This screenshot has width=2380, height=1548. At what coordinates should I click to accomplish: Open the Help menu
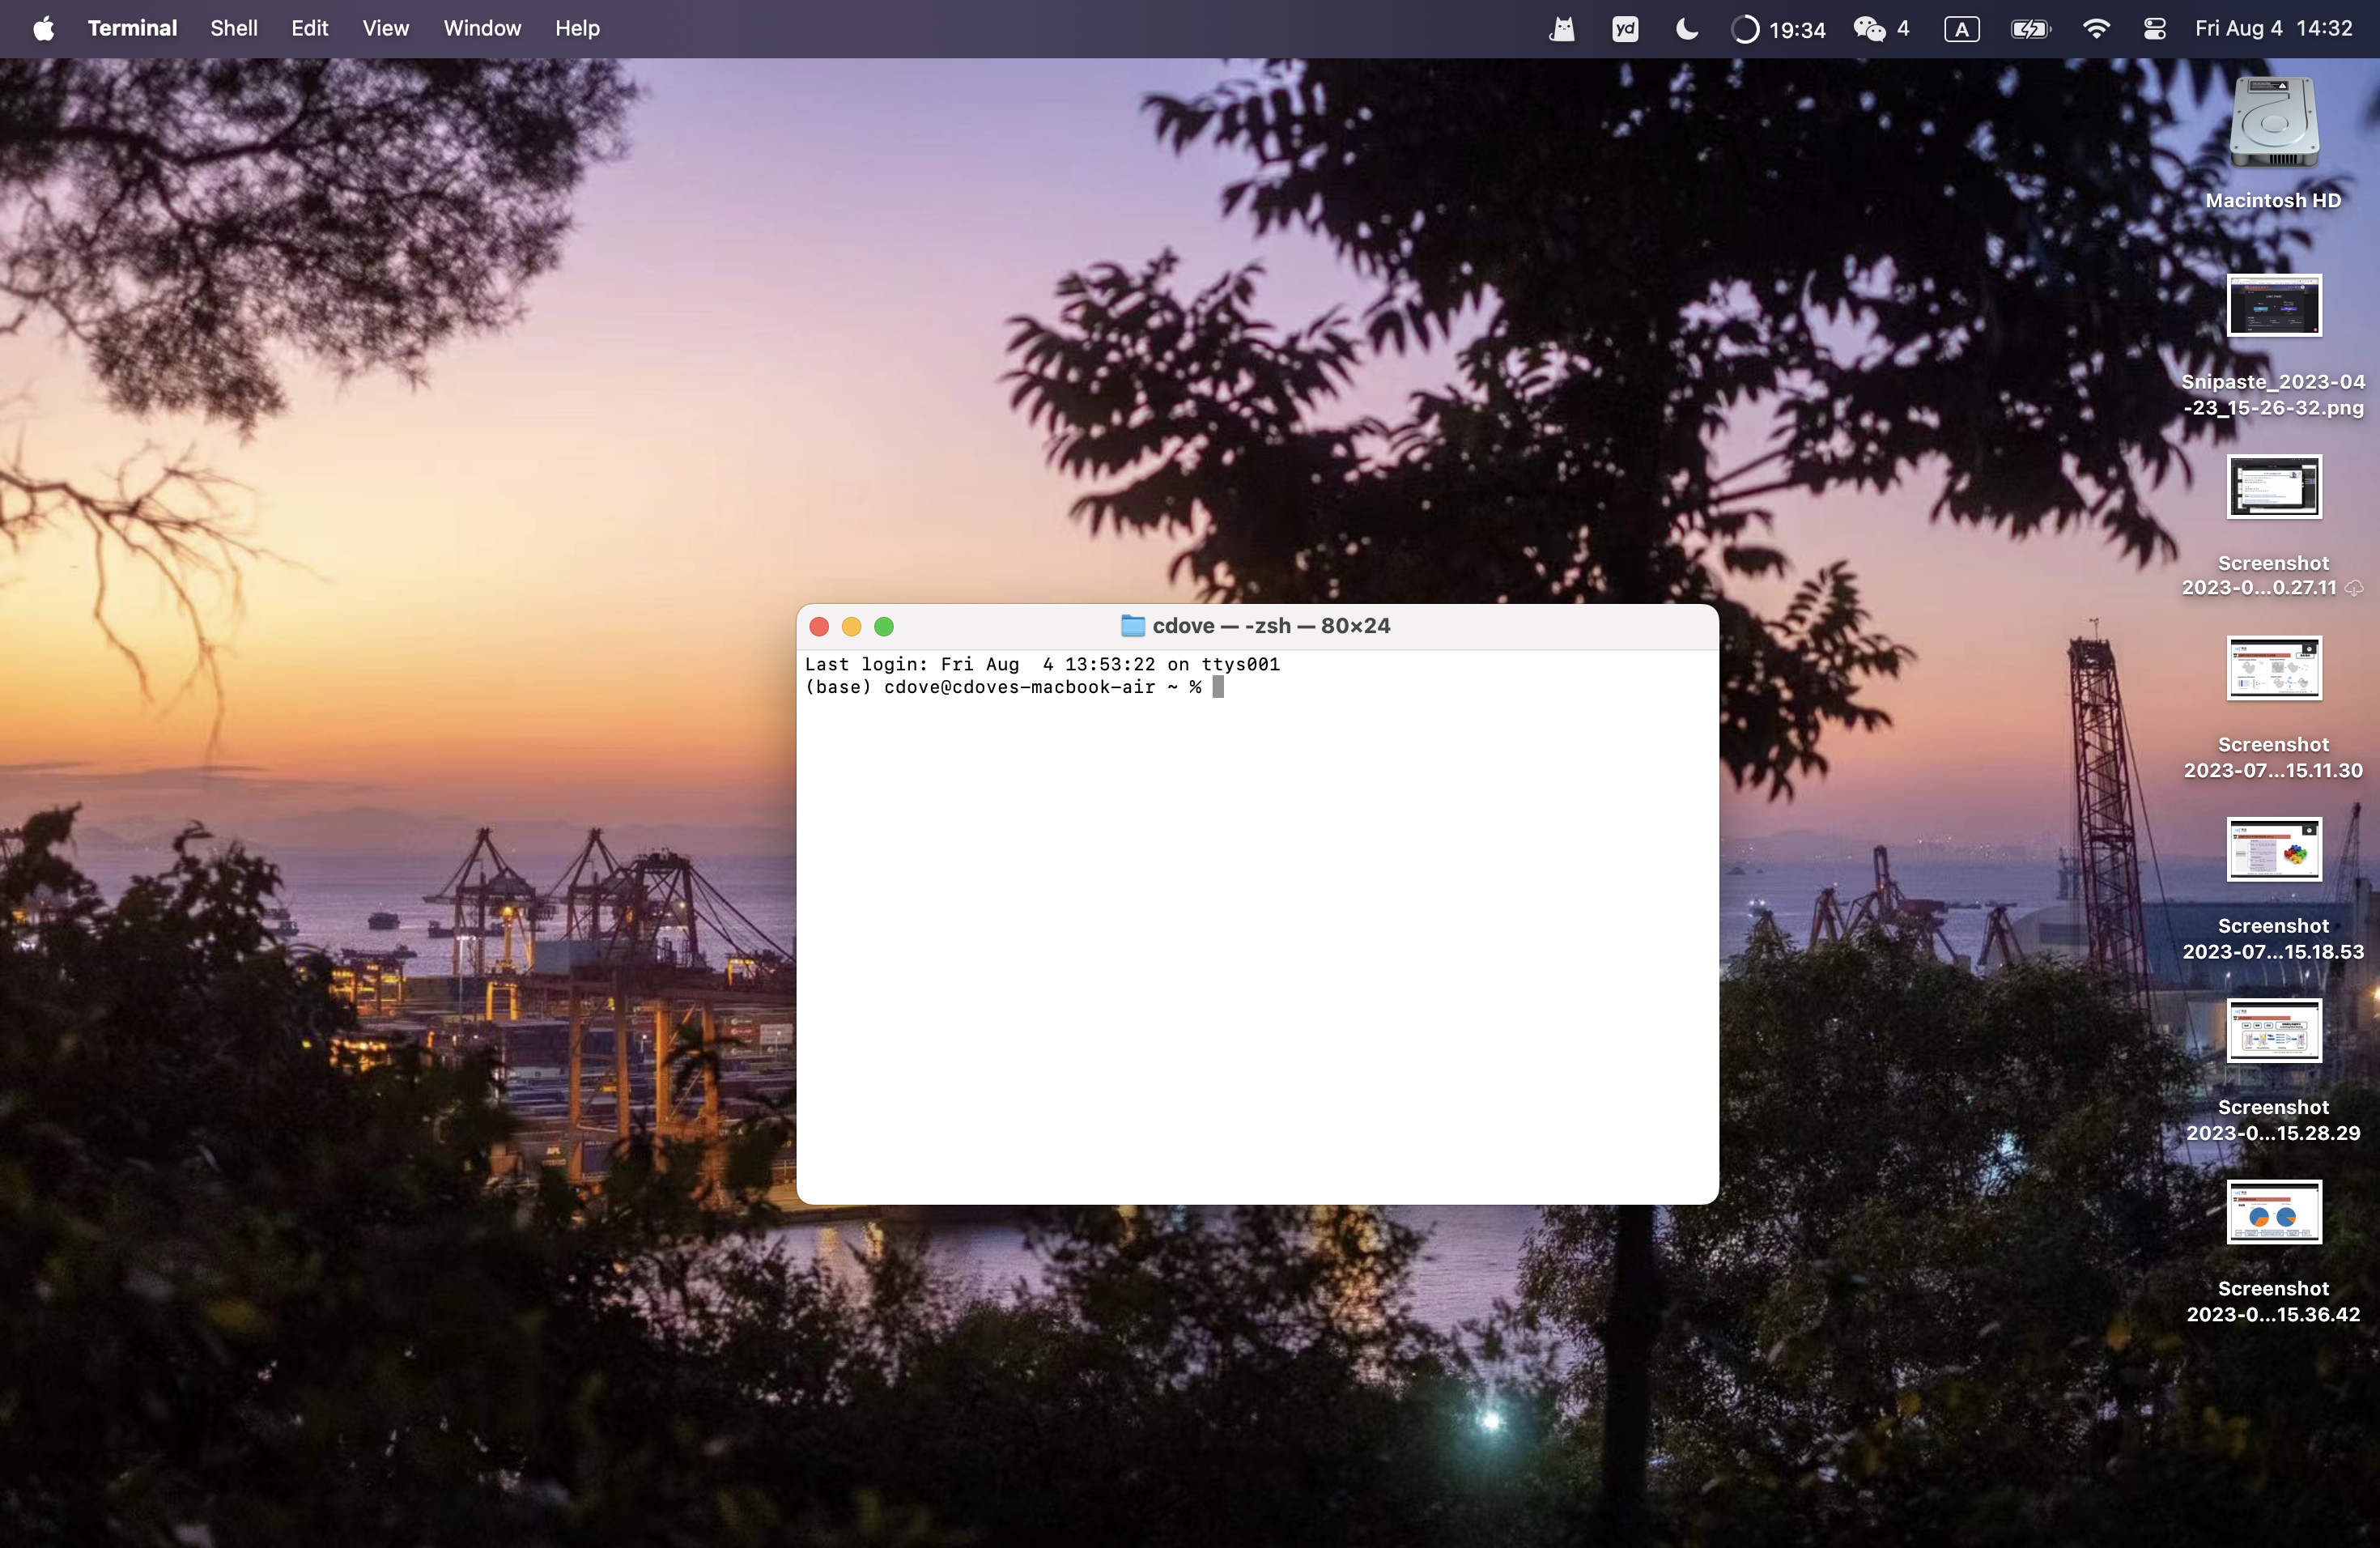pos(577,28)
